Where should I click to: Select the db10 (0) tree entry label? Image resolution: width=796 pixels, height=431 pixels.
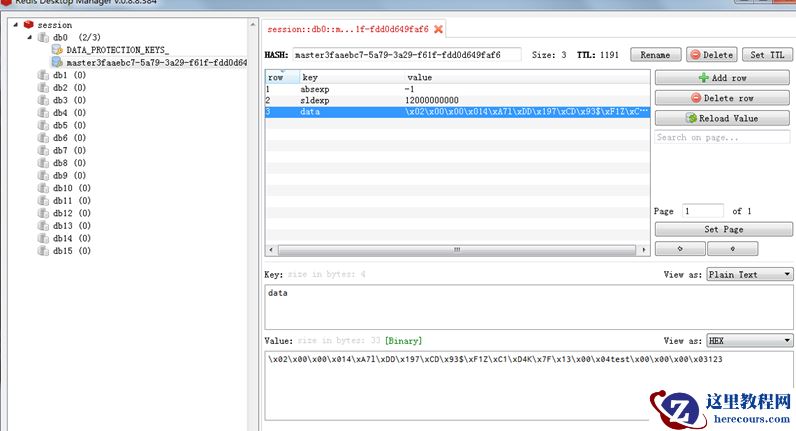coord(72,188)
